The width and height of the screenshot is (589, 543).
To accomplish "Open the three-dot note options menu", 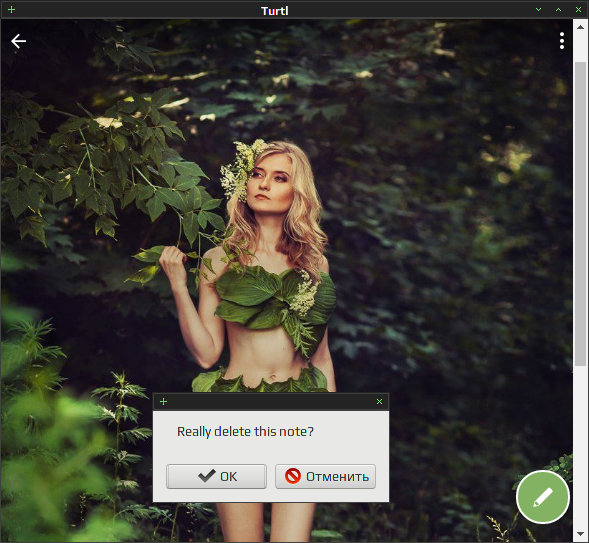I will point(562,41).
